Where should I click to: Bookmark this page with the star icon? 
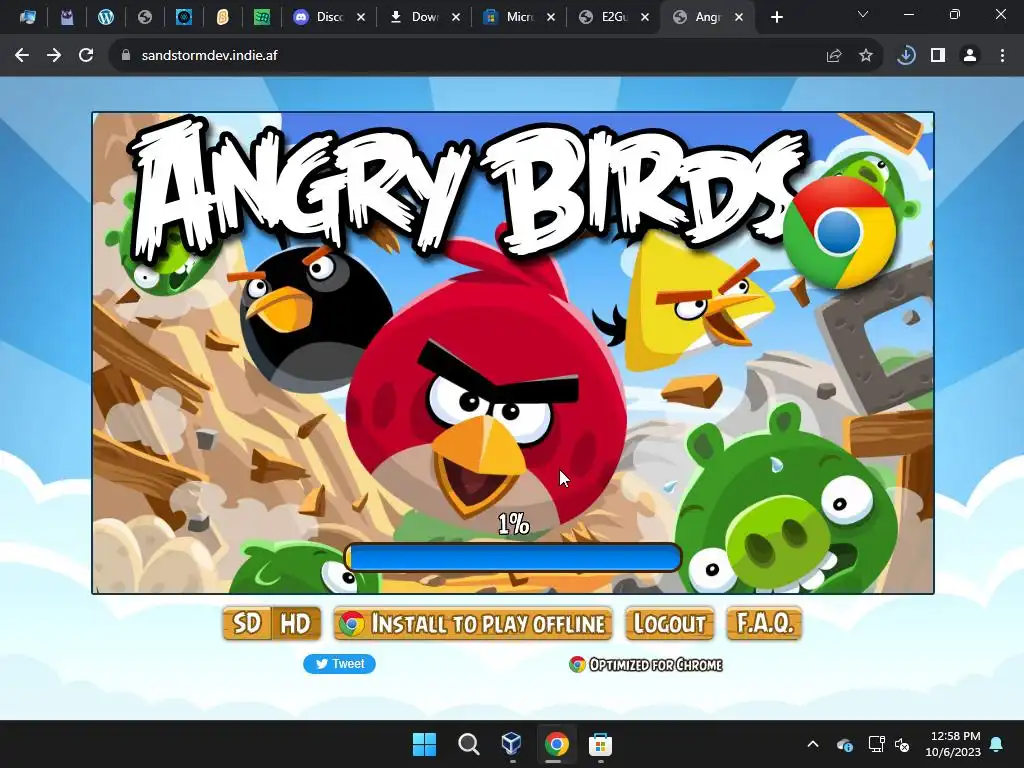866,56
